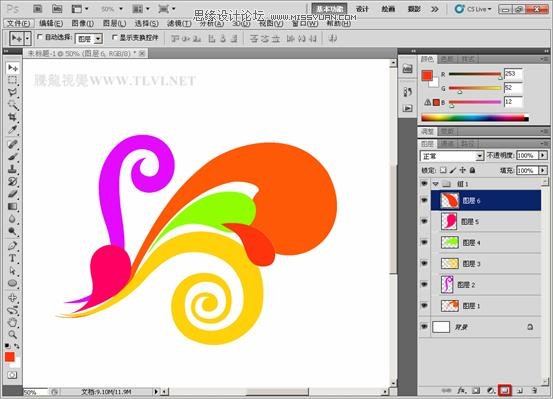This screenshot has width=553, height=399.
Task: Select the Type tool
Action: (13, 258)
